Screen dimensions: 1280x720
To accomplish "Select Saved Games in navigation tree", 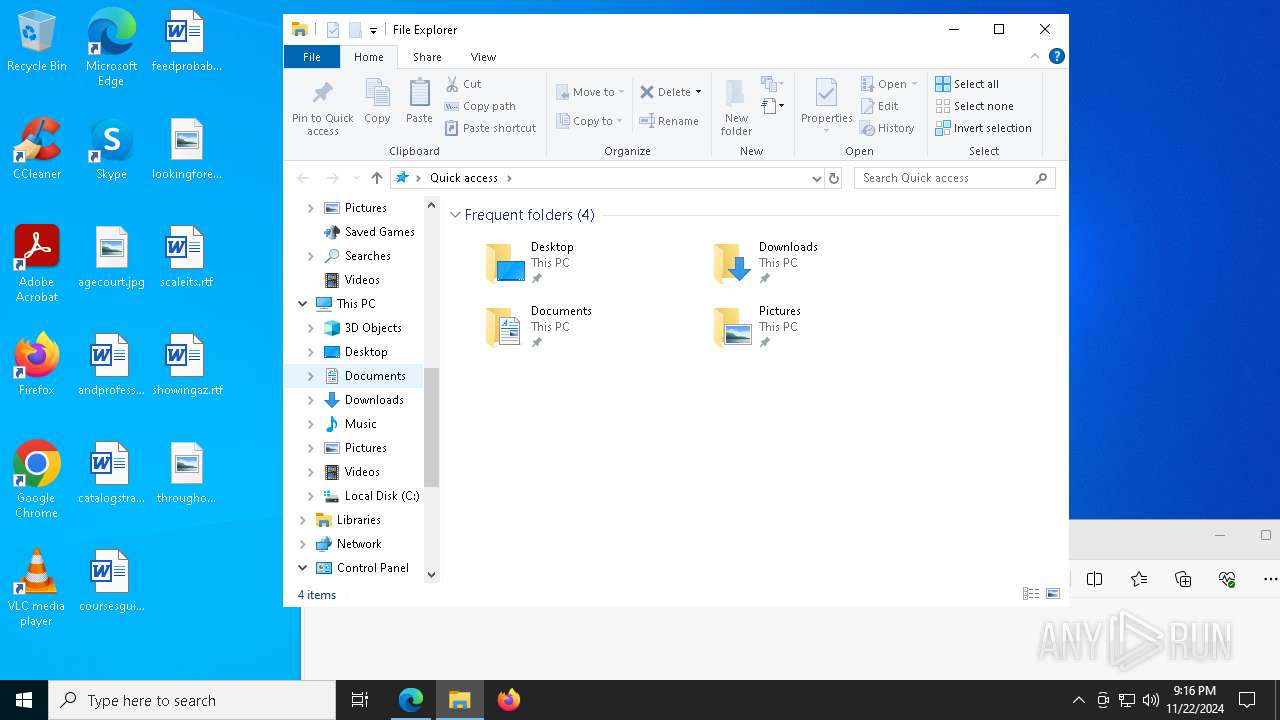I will tap(379, 232).
